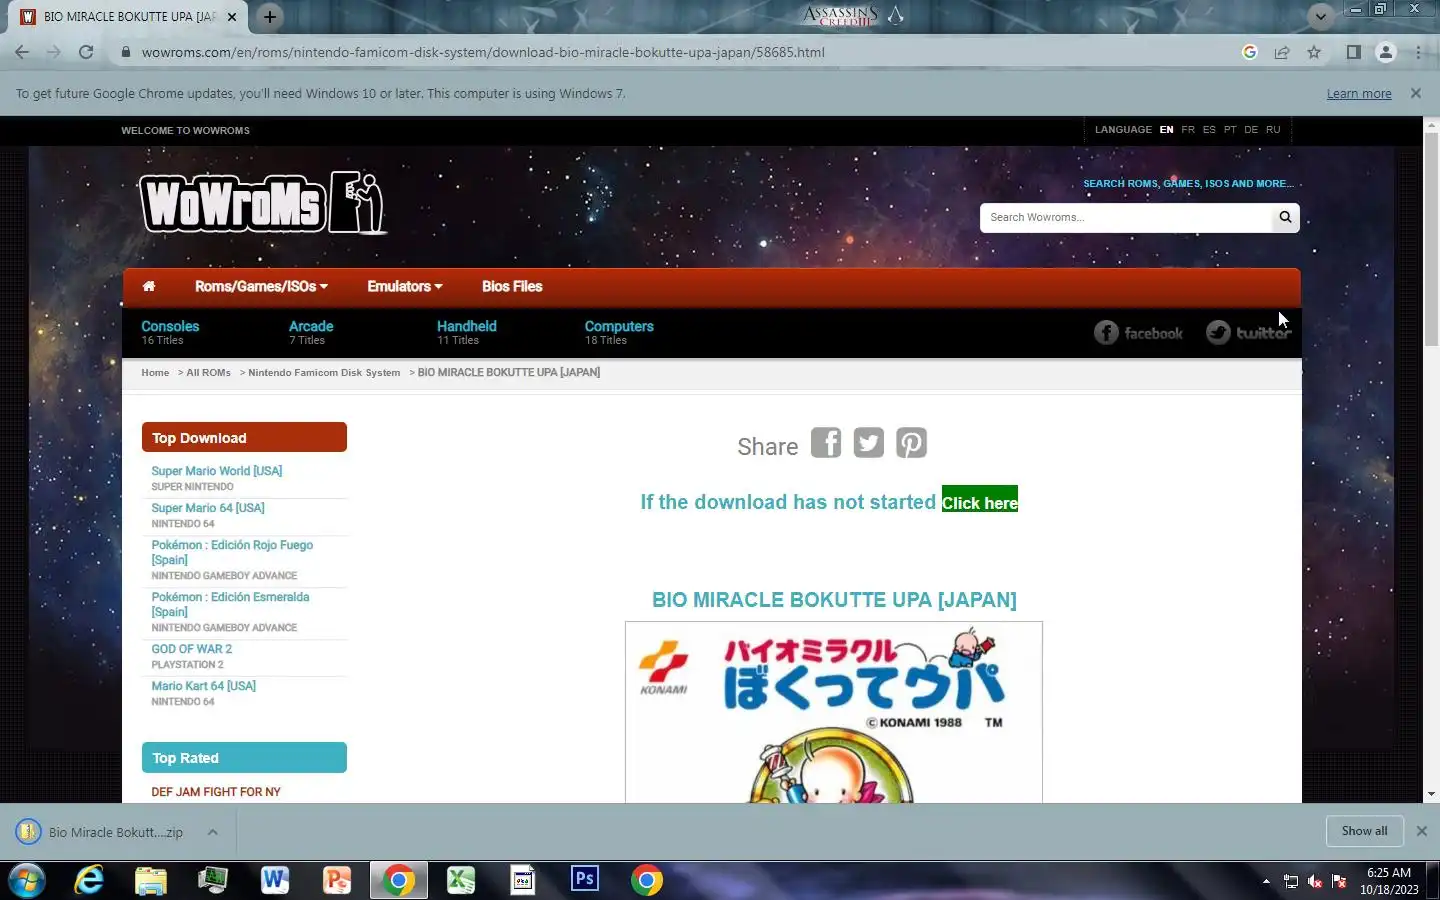Open Bios Files menu item
This screenshot has width=1440, height=900.
click(x=512, y=286)
